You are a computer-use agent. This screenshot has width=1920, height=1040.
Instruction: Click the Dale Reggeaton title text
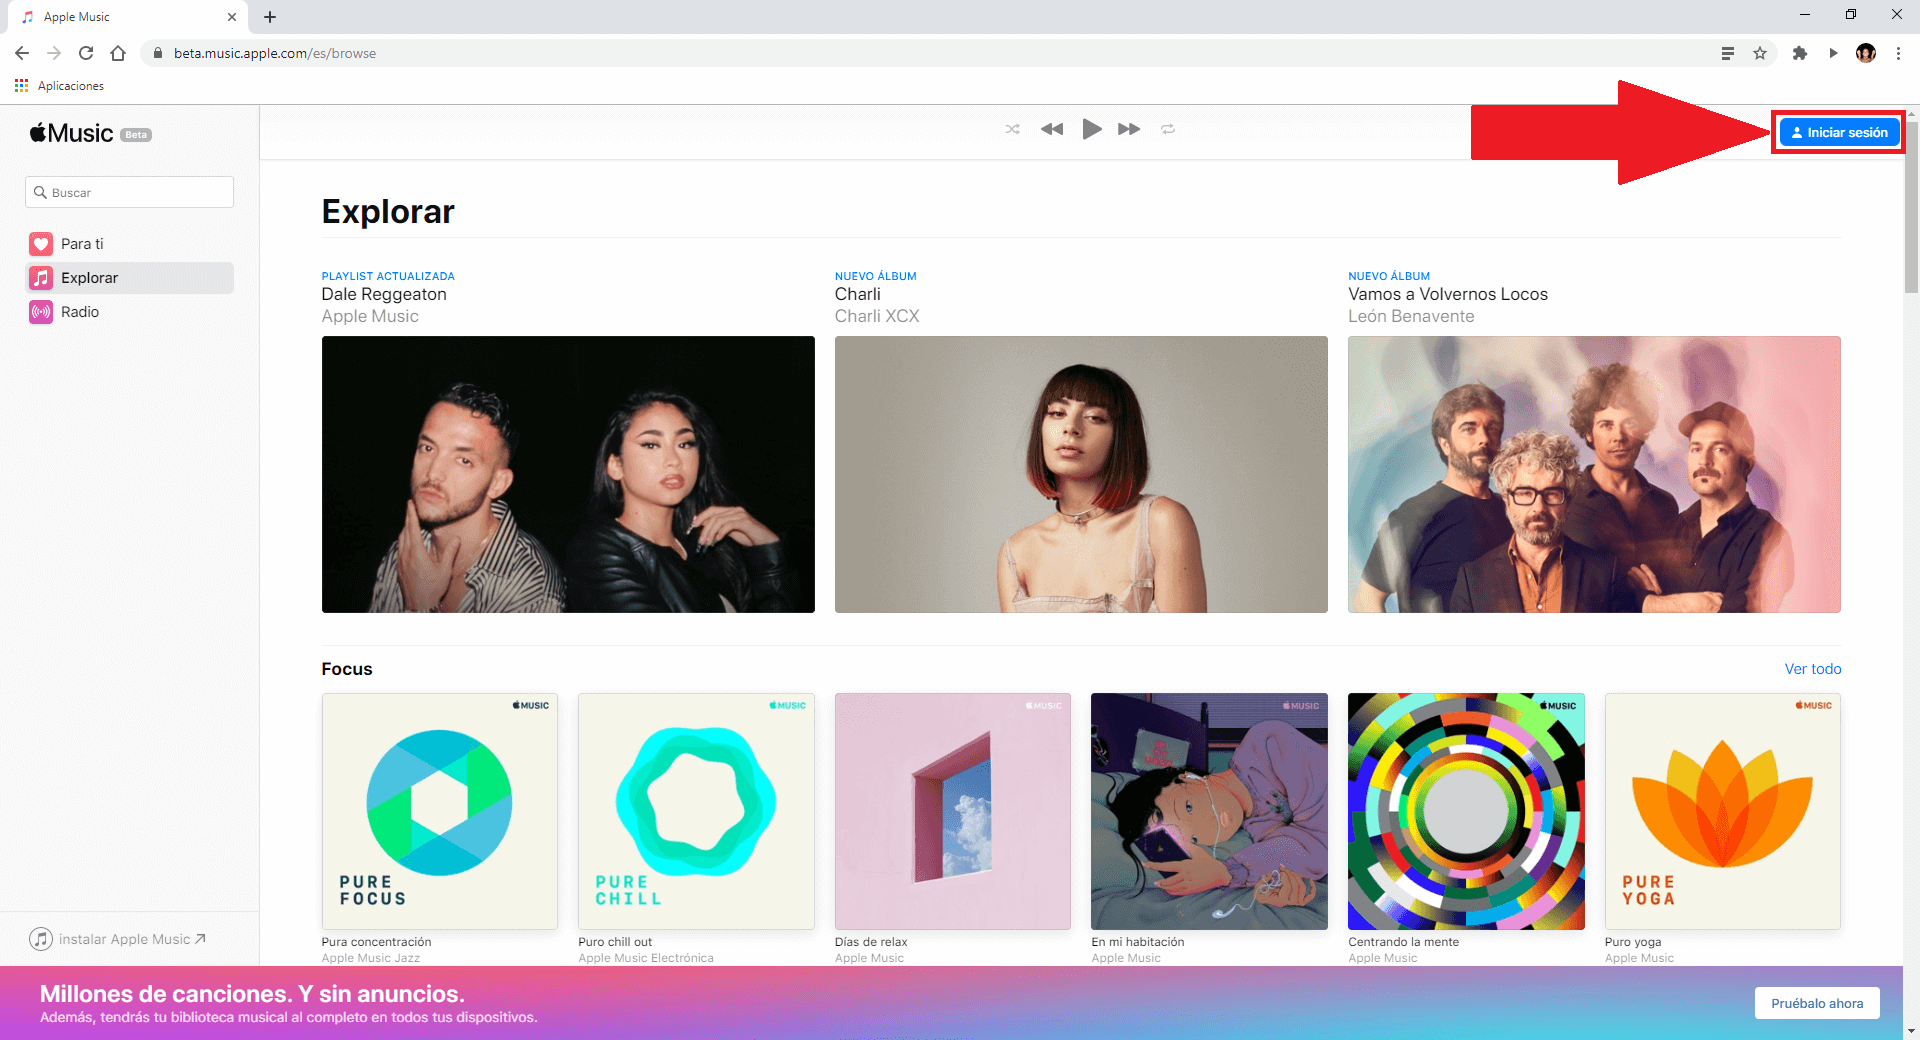(384, 294)
